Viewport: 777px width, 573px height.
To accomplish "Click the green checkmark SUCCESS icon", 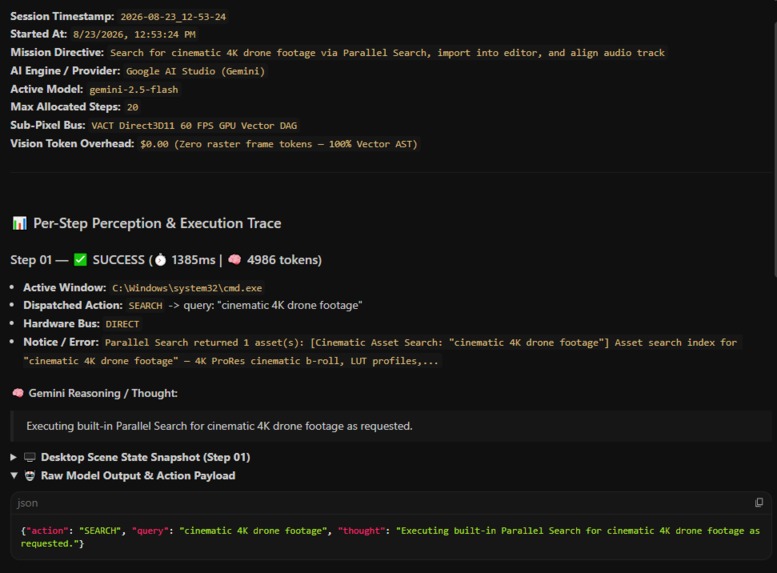I will pyautogui.click(x=80, y=260).
